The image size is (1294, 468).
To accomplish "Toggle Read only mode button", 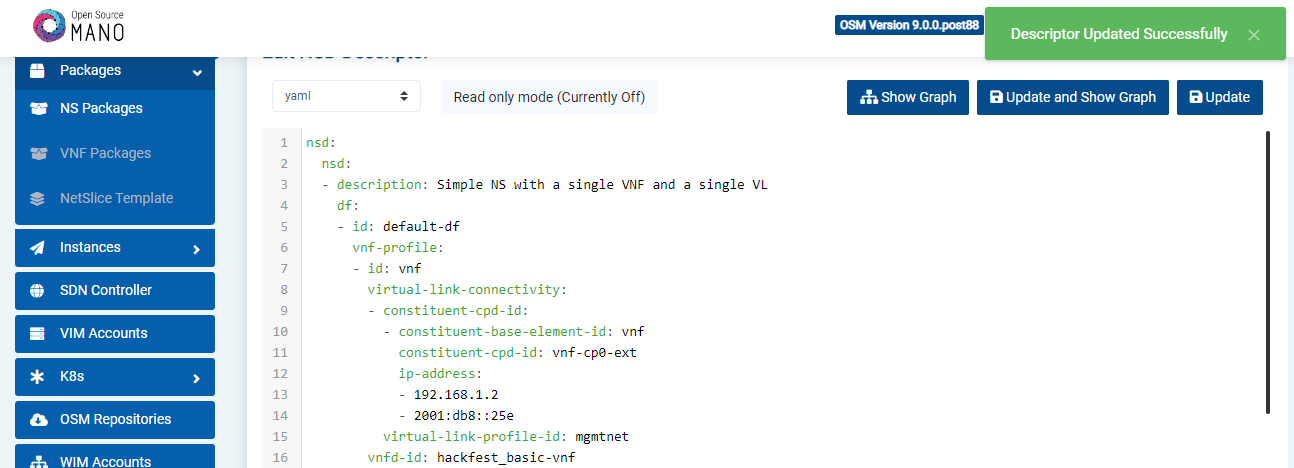I will [x=549, y=97].
